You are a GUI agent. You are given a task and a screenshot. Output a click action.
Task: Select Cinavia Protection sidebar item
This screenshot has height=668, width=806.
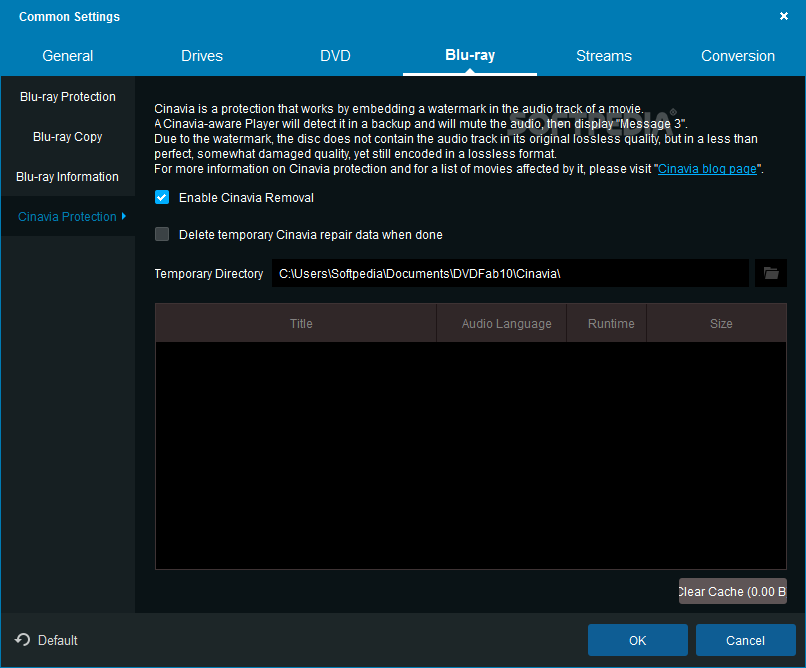[x=68, y=216]
